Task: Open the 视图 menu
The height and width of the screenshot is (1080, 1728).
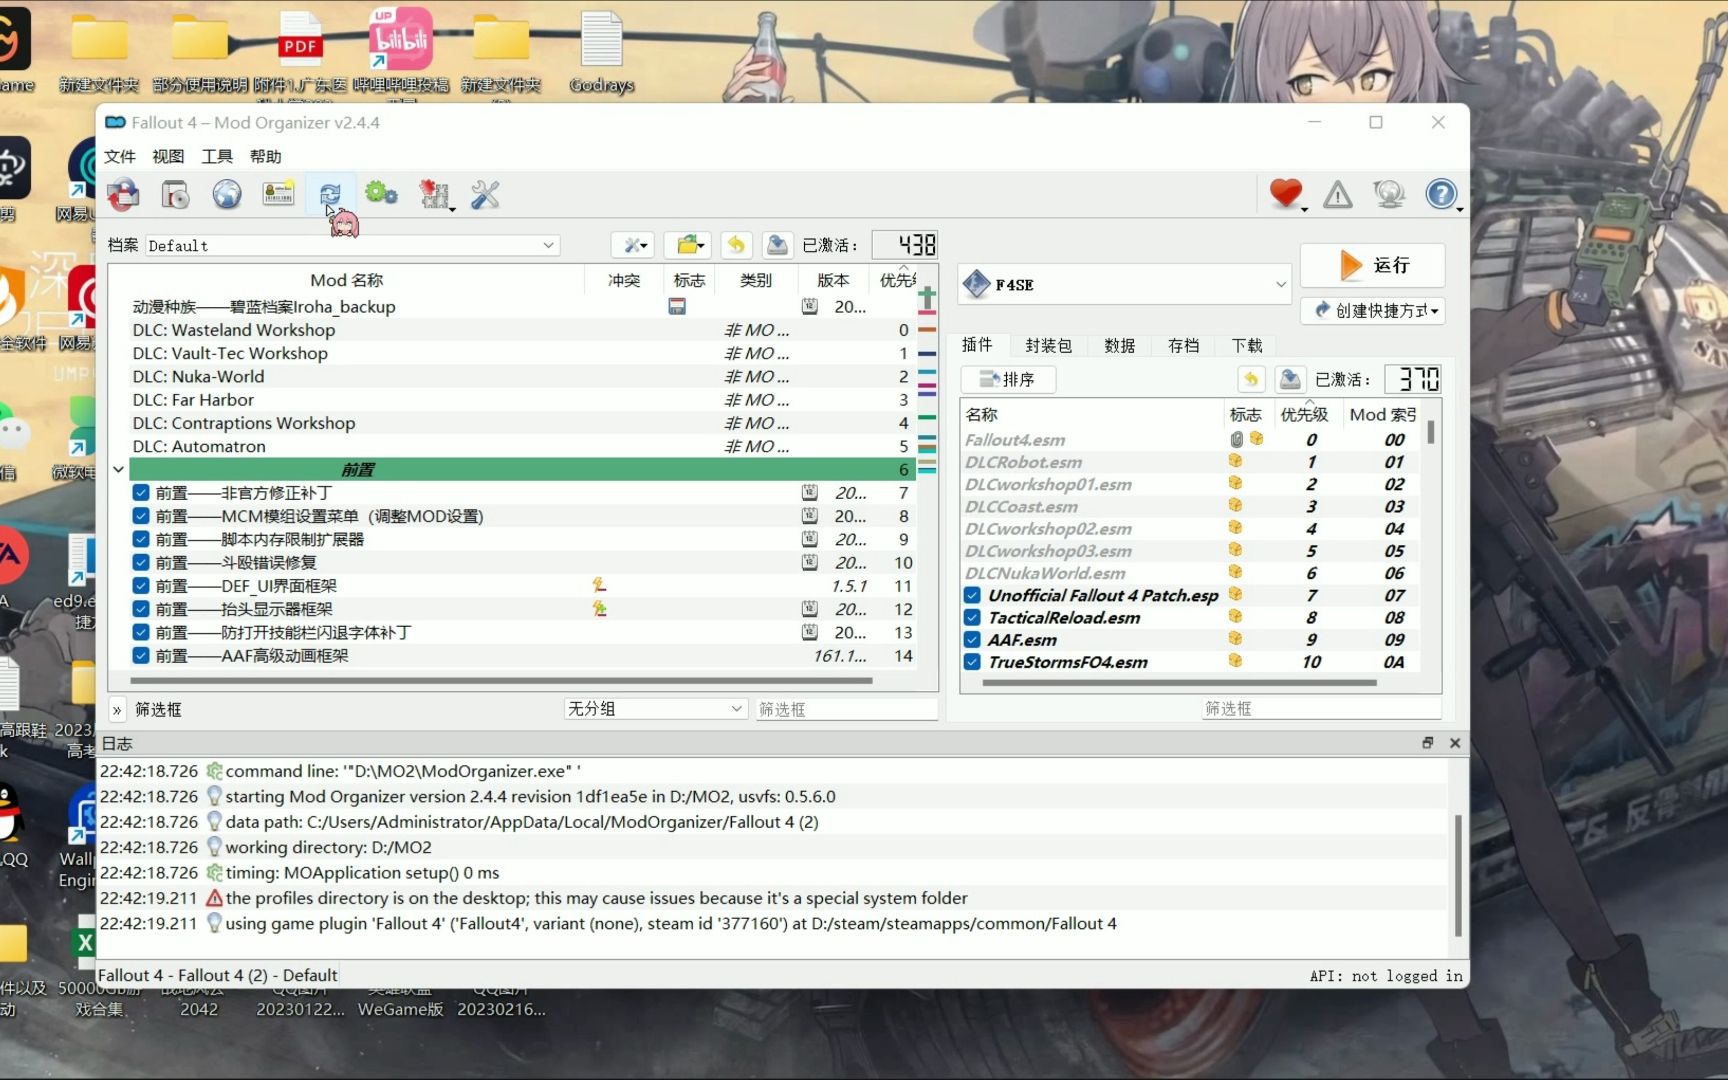Action: click(168, 156)
